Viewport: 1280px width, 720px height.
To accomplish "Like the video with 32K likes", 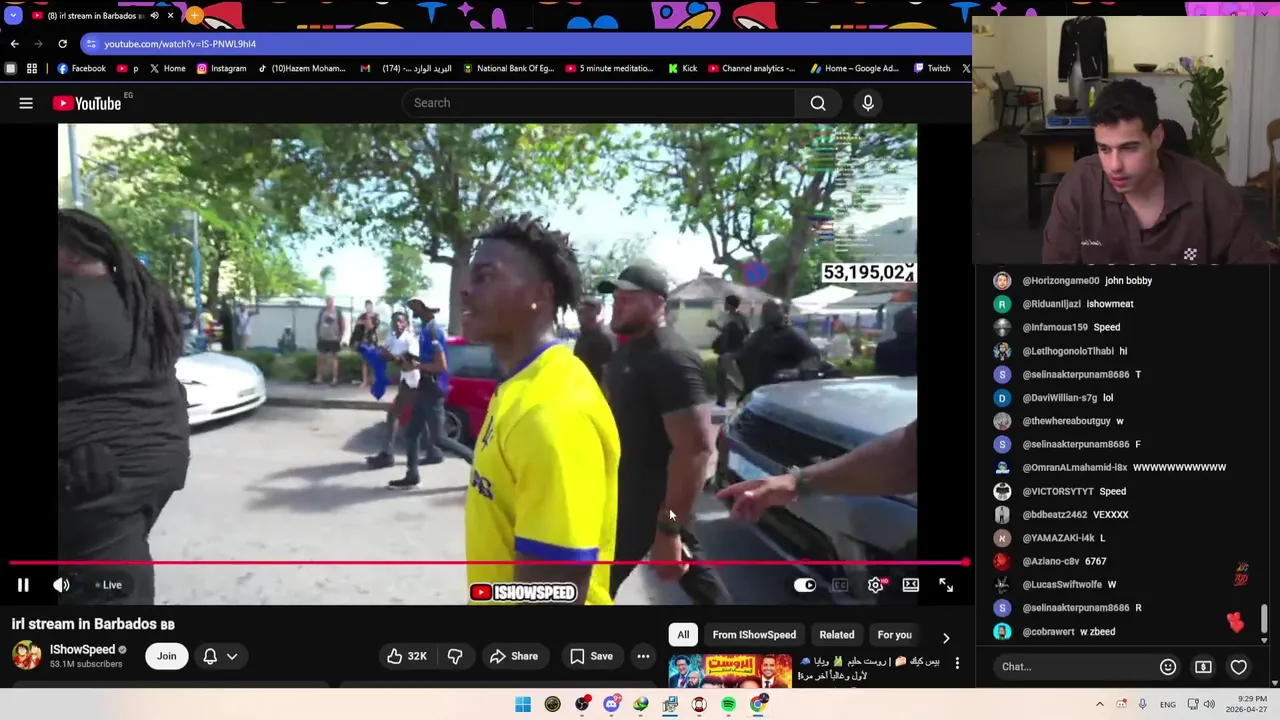I will [x=407, y=656].
